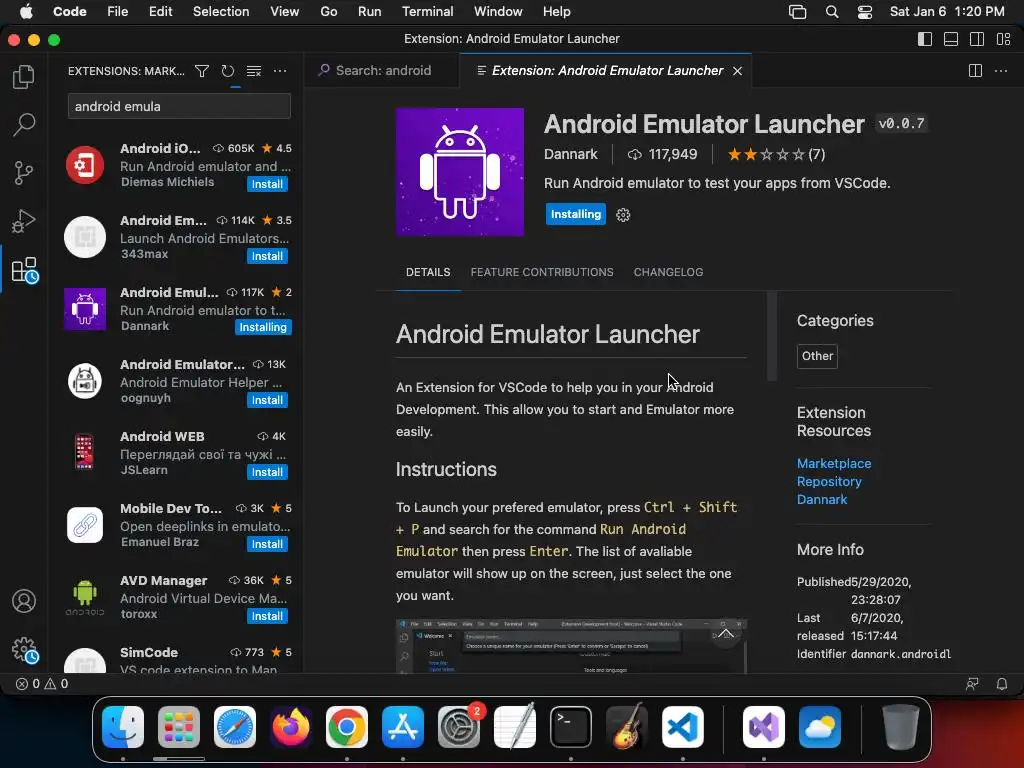Install AVD Manager by toroxx
1024x768 pixels.
pyautogui.click(x=267, y=616)
